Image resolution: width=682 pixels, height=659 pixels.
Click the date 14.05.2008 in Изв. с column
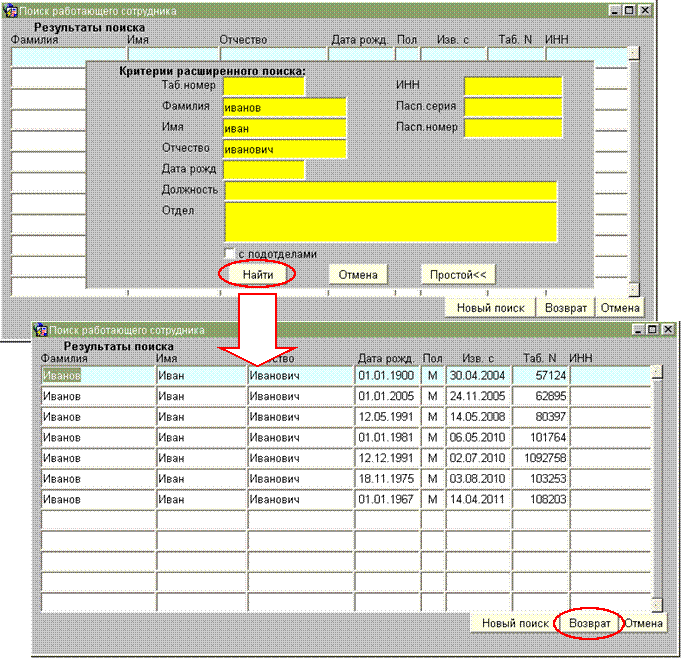(478, 417)
